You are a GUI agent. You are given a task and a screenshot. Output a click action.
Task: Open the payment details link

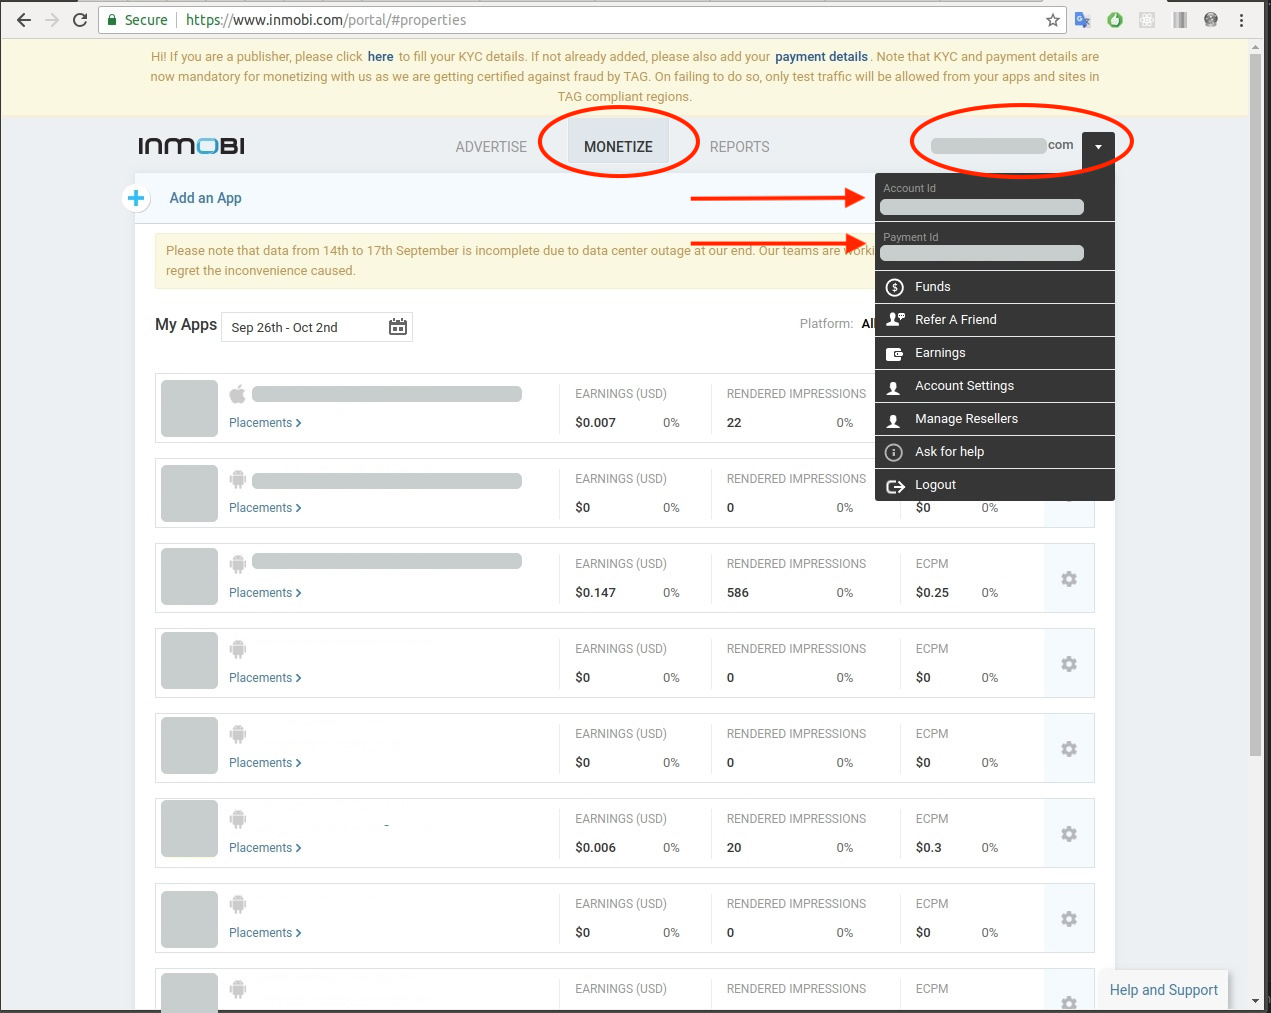pos(821,57)
